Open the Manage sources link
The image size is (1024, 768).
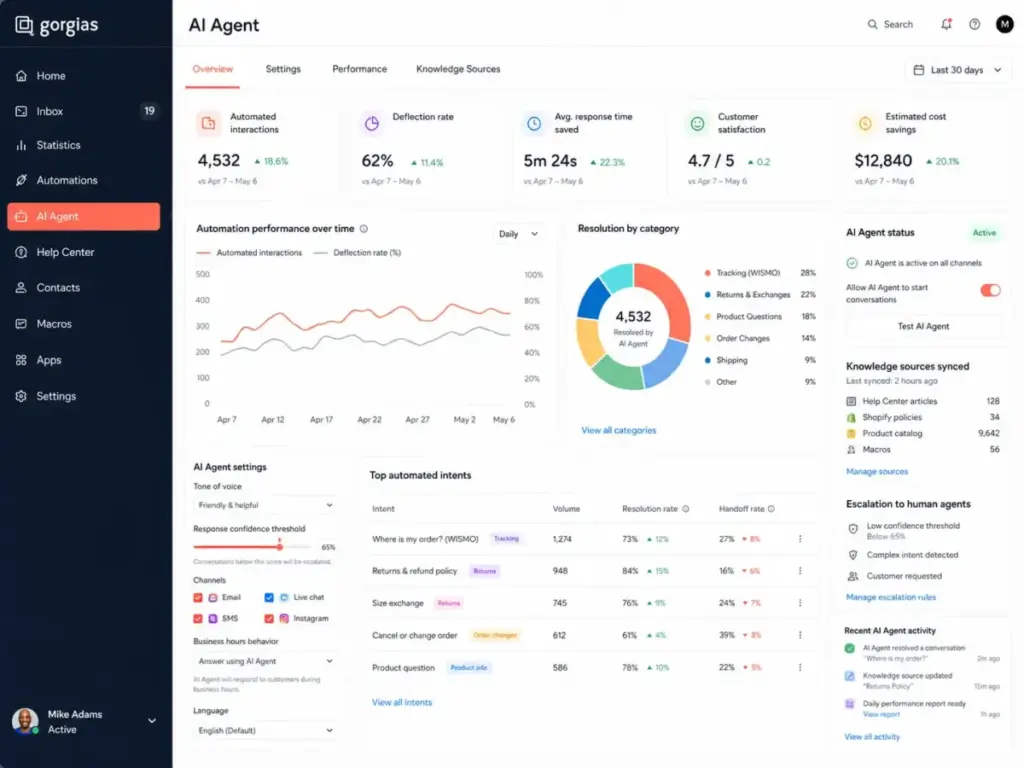(876, 472)
